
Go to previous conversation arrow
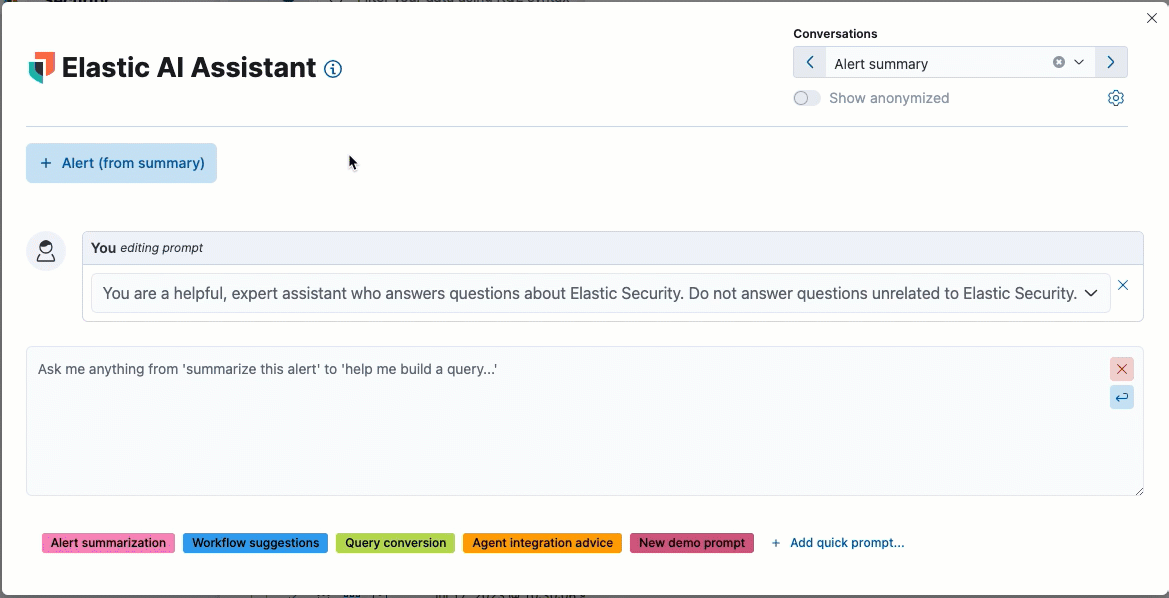pyautogui.click(x=810, y=63)
